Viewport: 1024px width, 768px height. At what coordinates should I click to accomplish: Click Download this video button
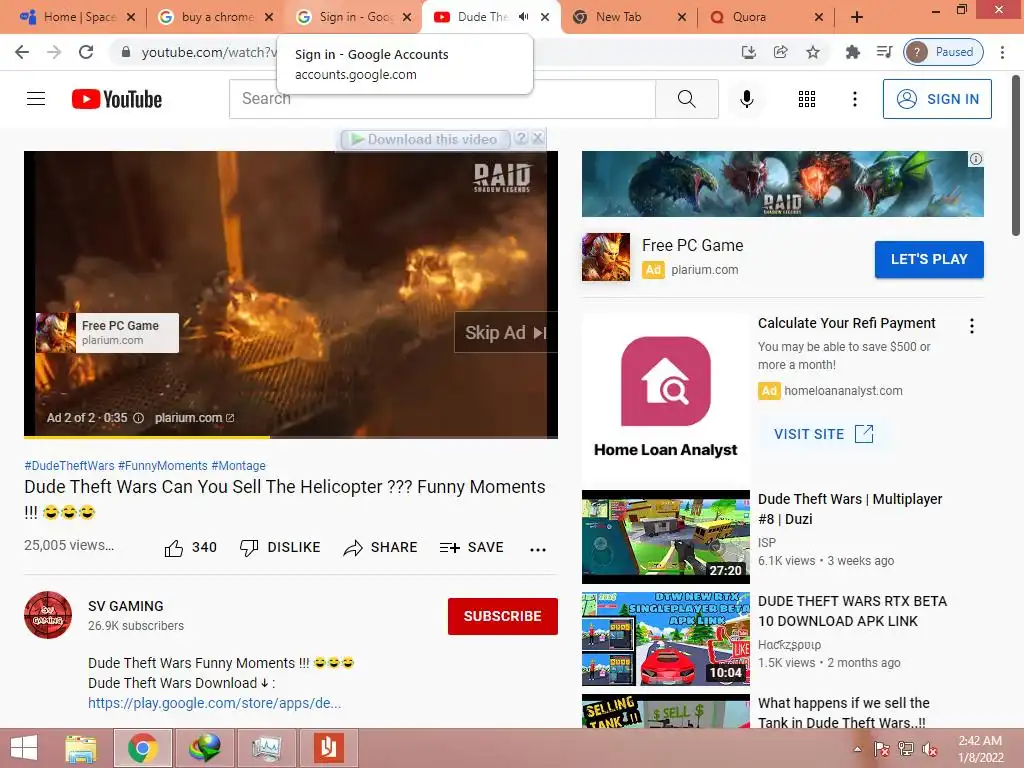[424, 139]
